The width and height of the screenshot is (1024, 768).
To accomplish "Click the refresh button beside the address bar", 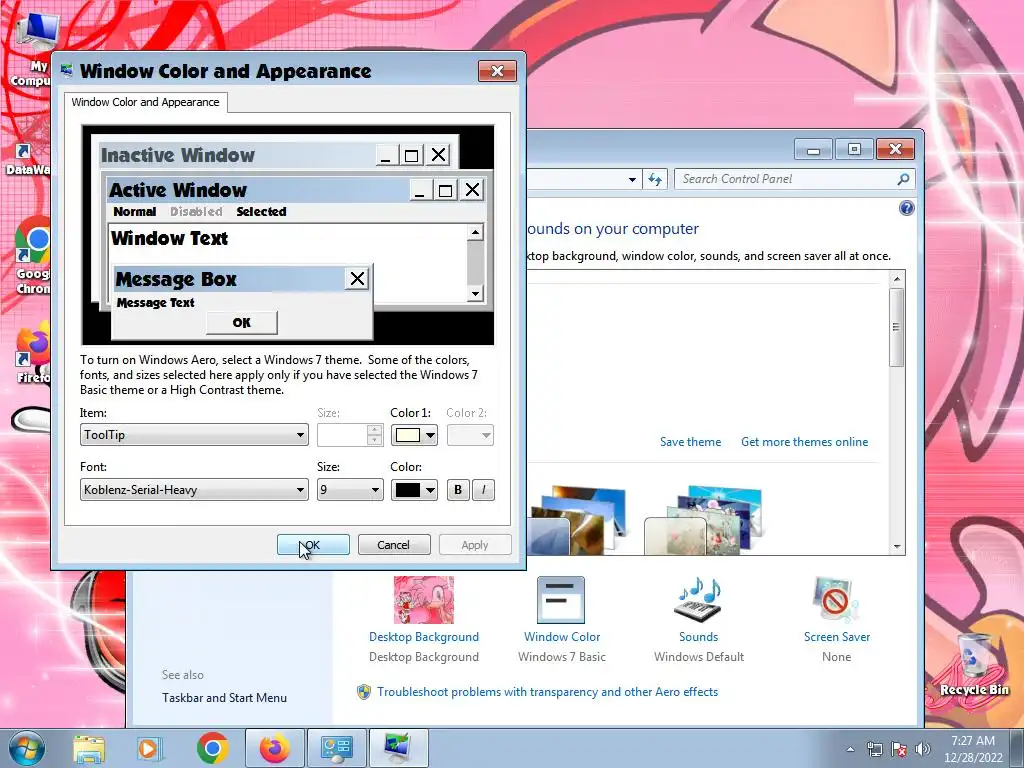I will tap(655, 179).
